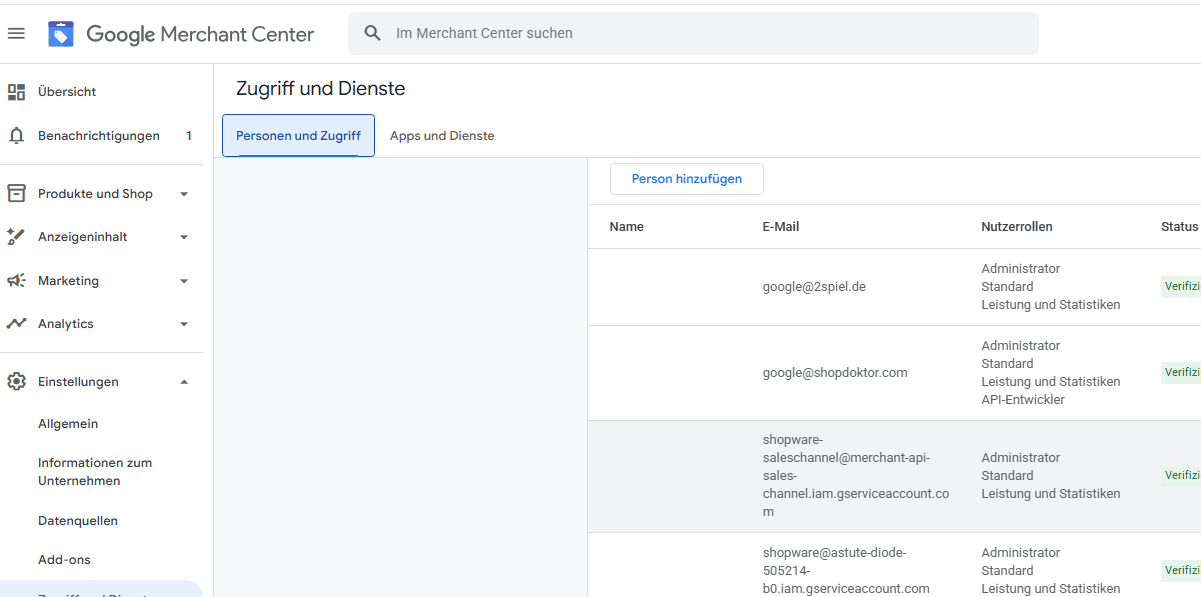The width and height of the screenshot is (1201, 597).
Task: Click the Google Merchant Center logo
Action: 181,34
